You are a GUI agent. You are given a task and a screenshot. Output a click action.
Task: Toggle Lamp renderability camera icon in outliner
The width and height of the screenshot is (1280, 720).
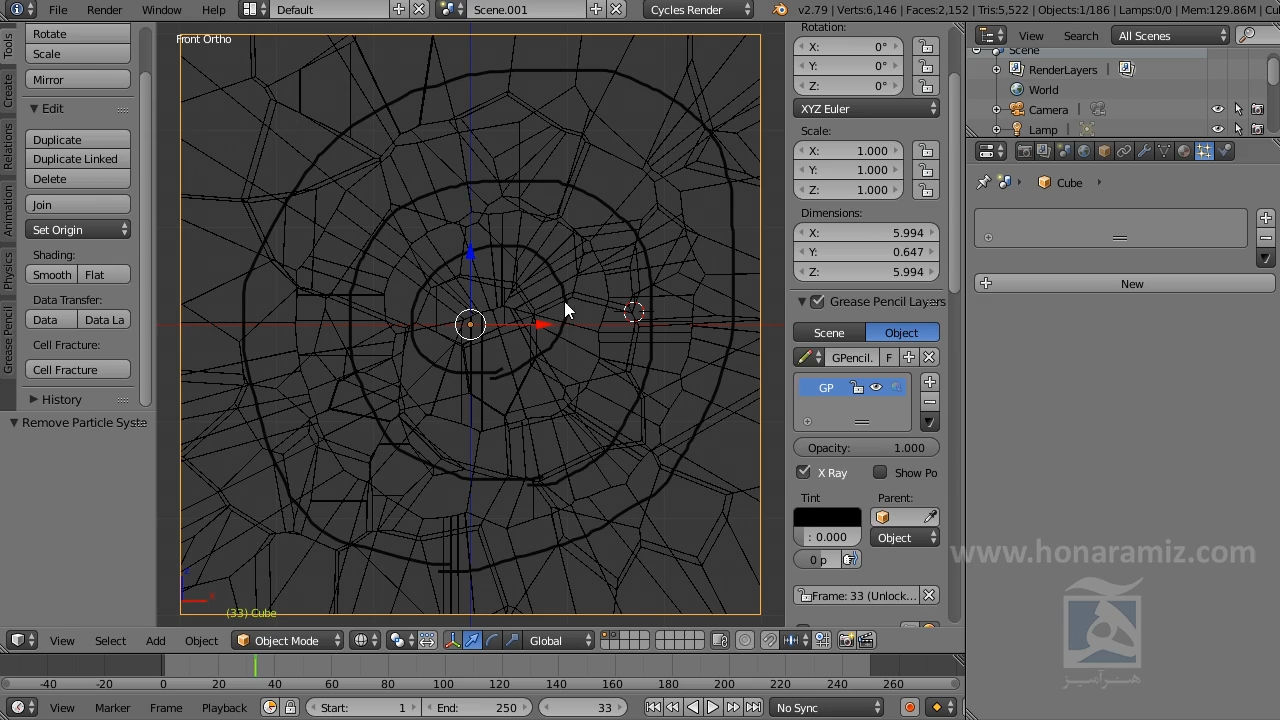coord(1258,129)
